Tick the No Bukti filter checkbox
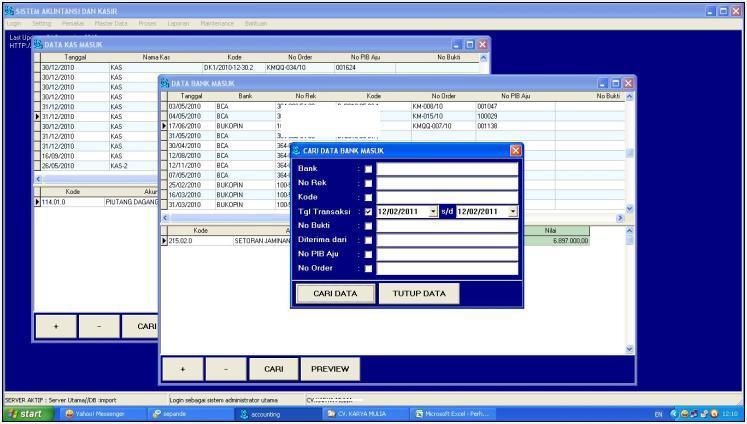This screenshot has height=424, width=747. [x=368, y=227]
